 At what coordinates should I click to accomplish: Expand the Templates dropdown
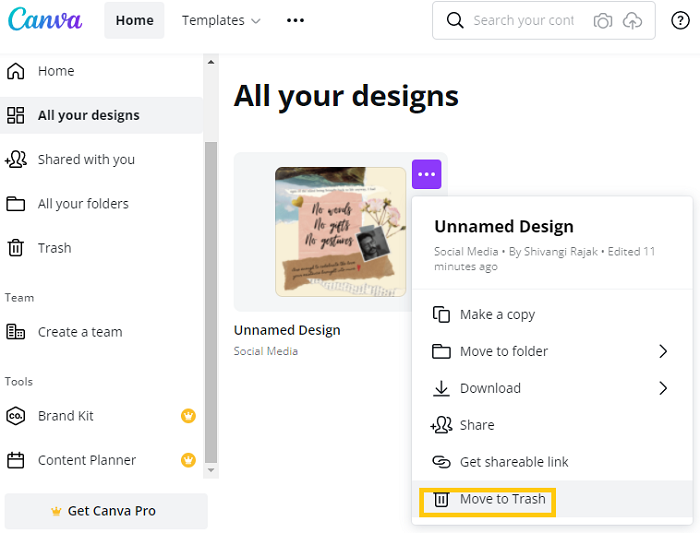(x=221, y=20)
